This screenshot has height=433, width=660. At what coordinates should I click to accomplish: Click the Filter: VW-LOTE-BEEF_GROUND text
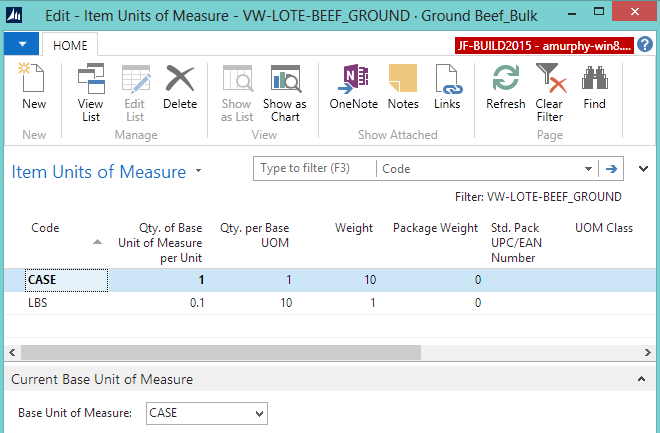click(538, 197)
